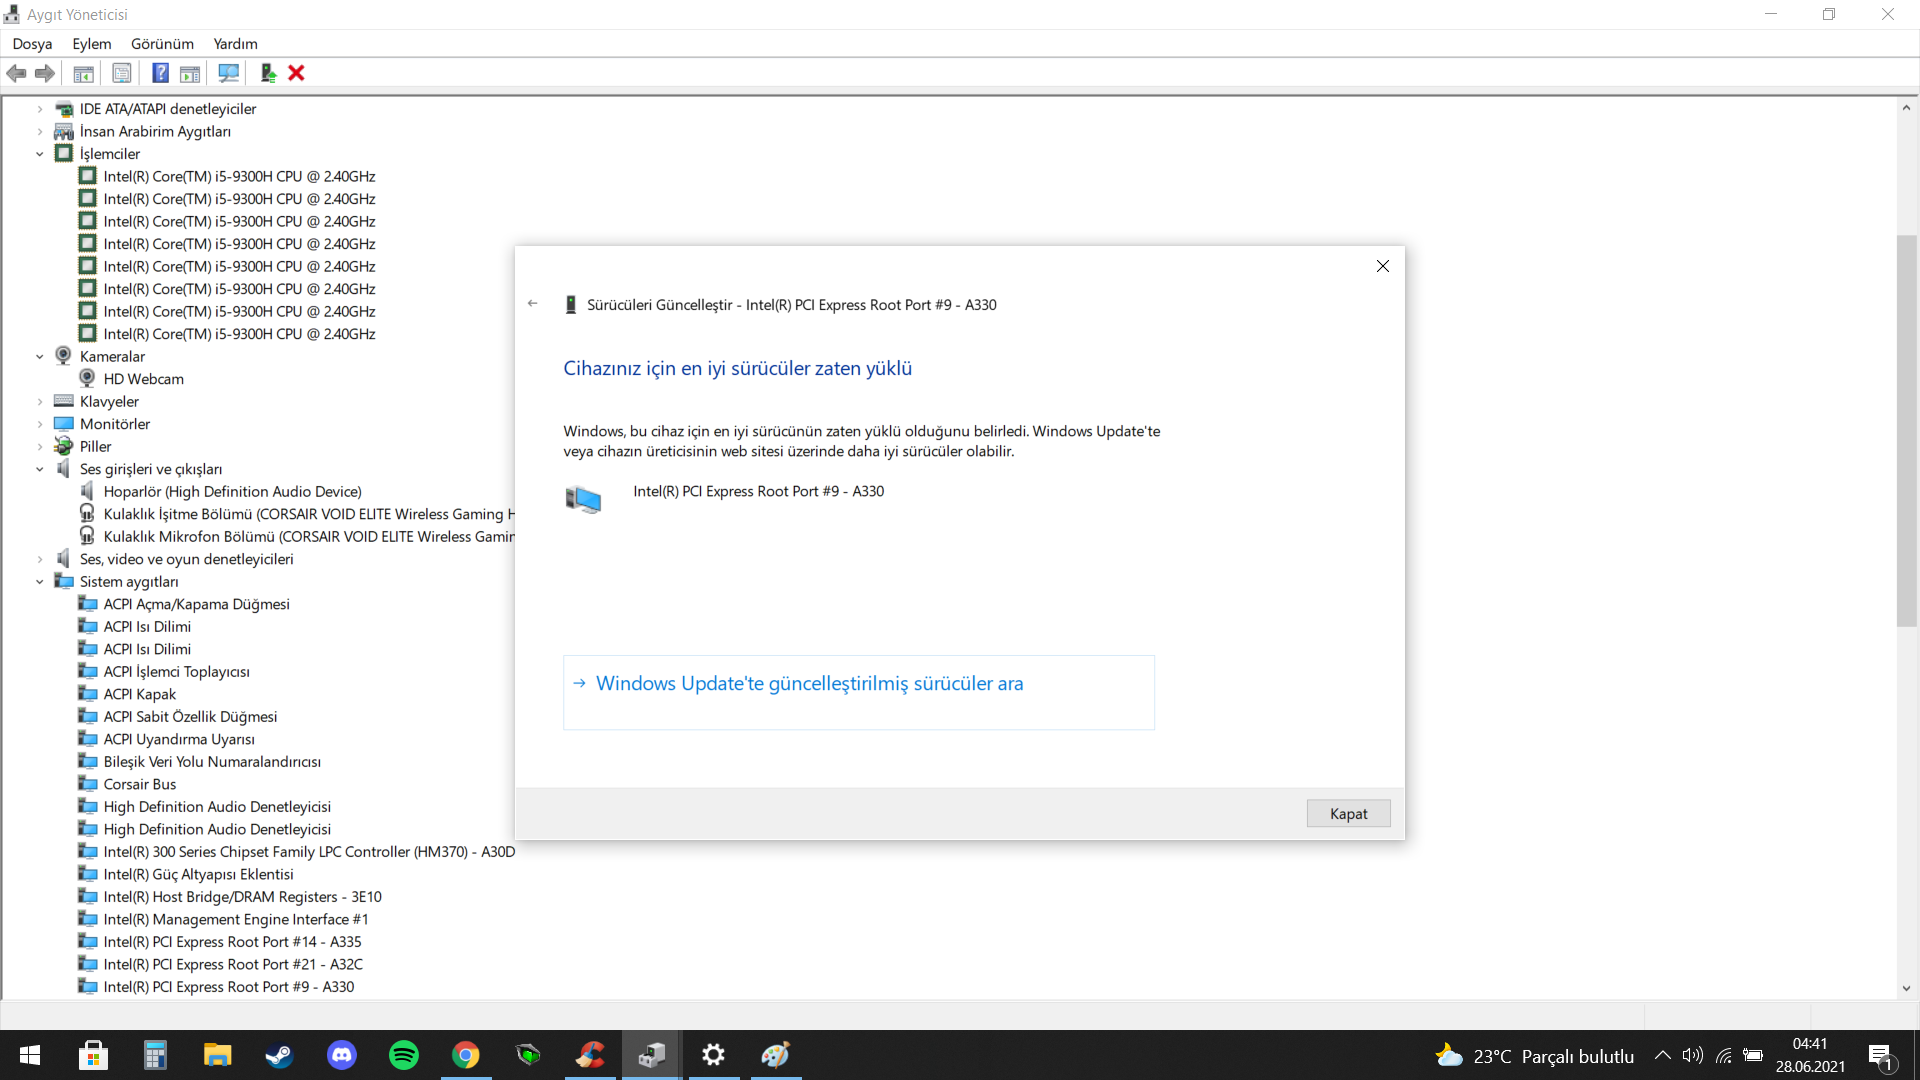
Task: Click the Update driver toolbar icon
Action: 267,73
